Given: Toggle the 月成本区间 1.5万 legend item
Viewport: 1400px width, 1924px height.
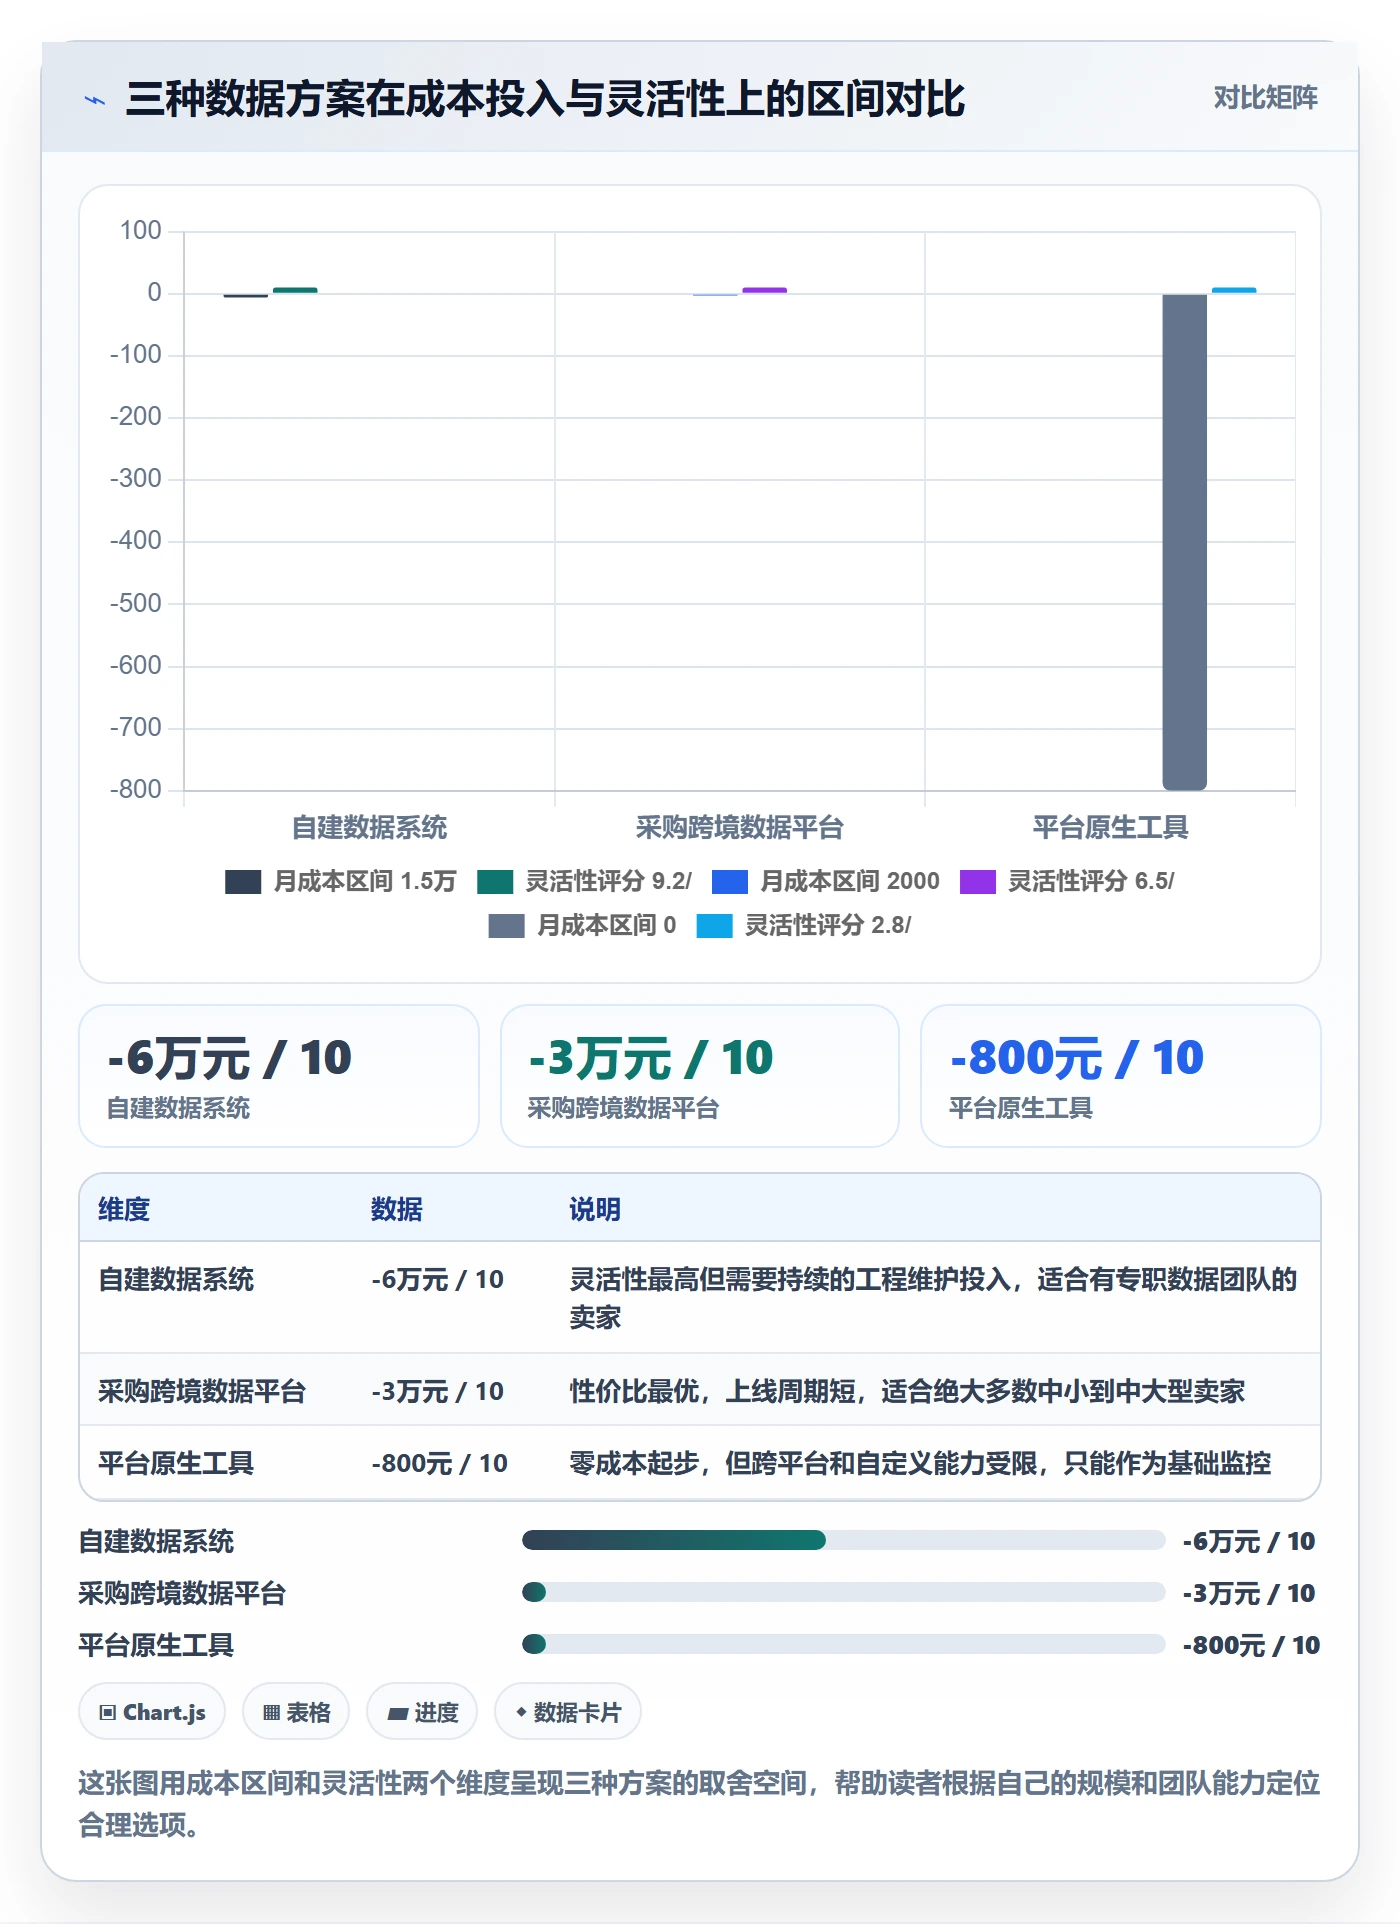Looking at the screenshot, I should [341, 881].
